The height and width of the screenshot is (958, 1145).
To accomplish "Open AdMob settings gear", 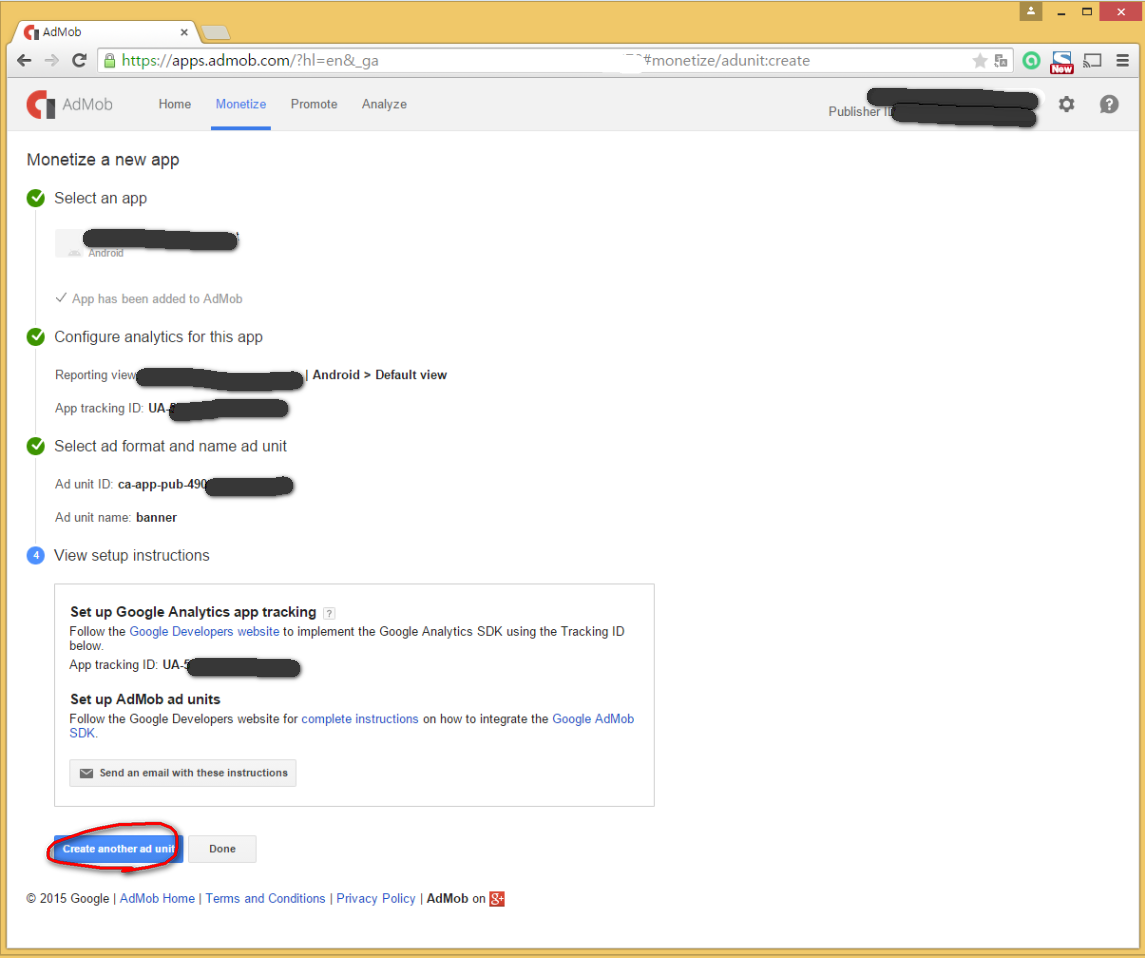I will coord(1066,104).
